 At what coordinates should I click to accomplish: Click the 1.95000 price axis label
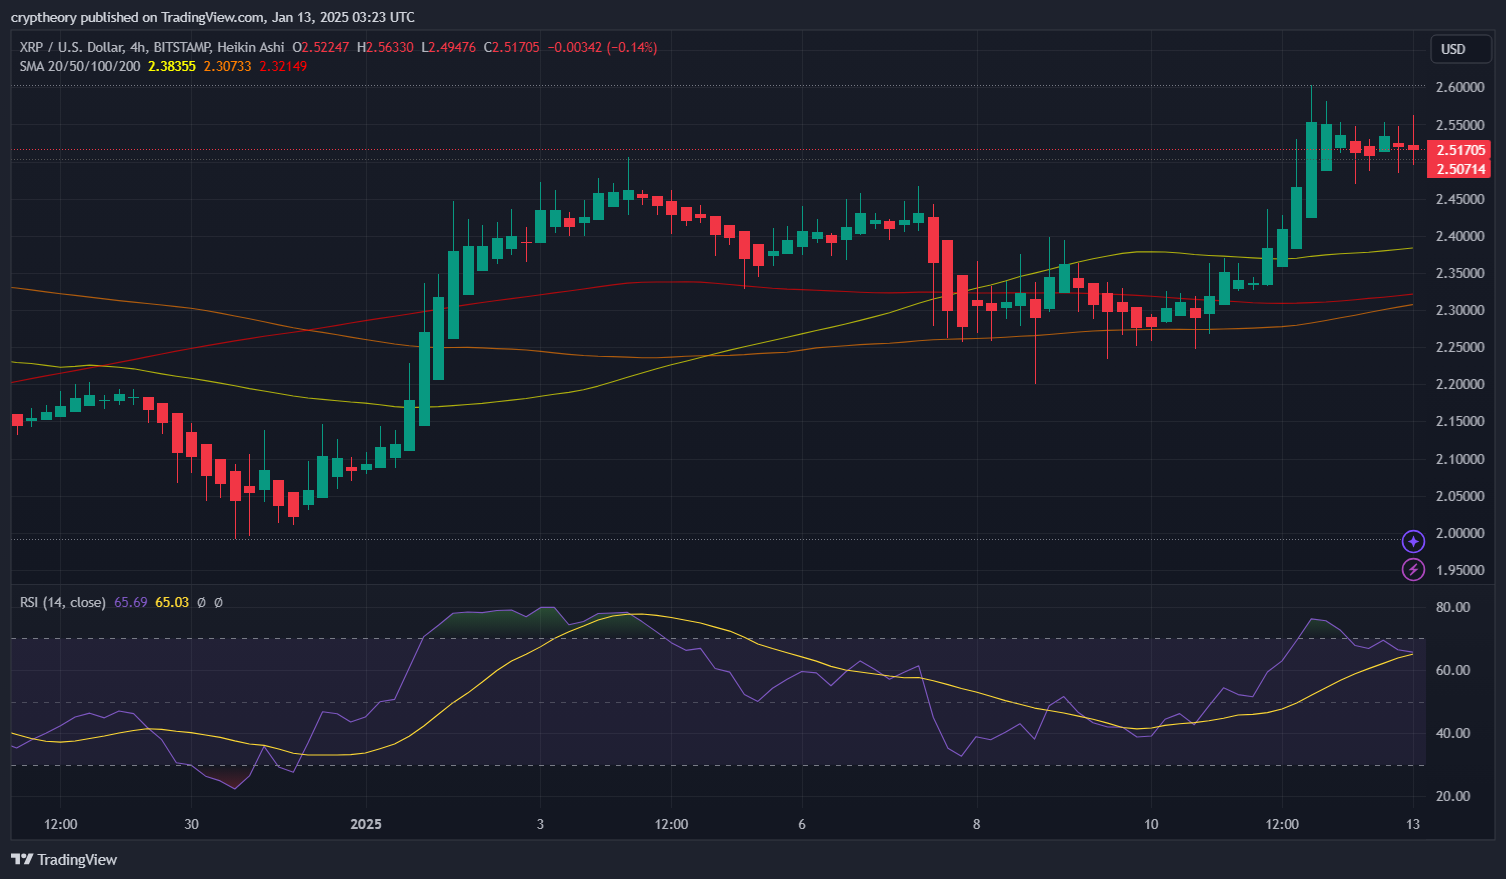click(1460, 570)
